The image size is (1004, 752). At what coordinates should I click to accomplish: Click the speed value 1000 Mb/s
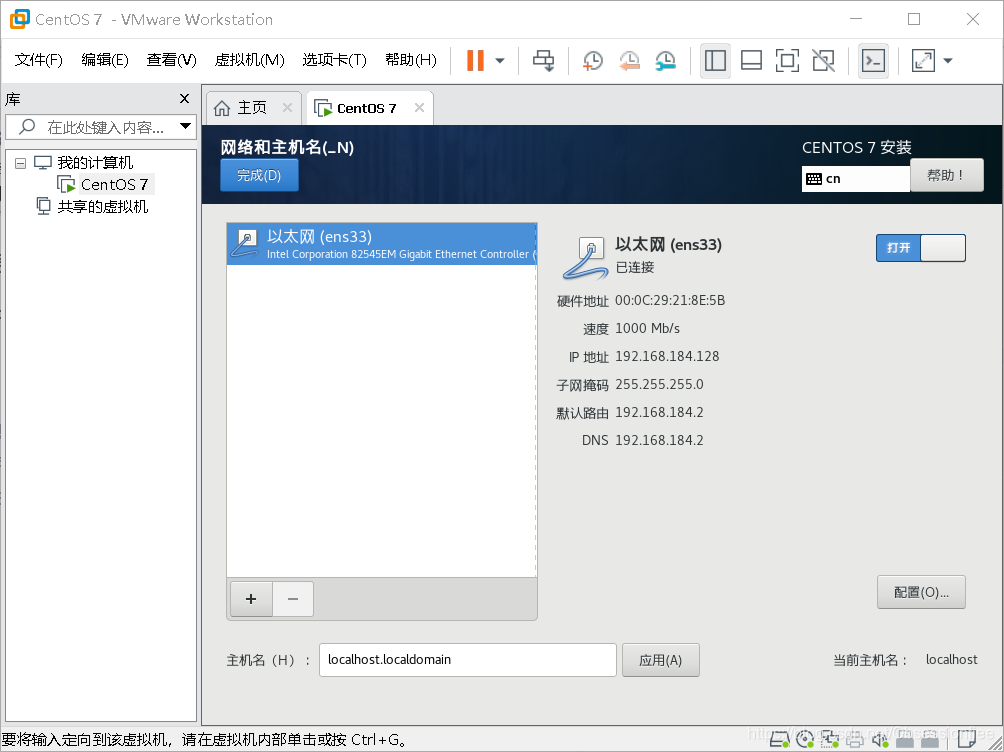coord(647,329)
